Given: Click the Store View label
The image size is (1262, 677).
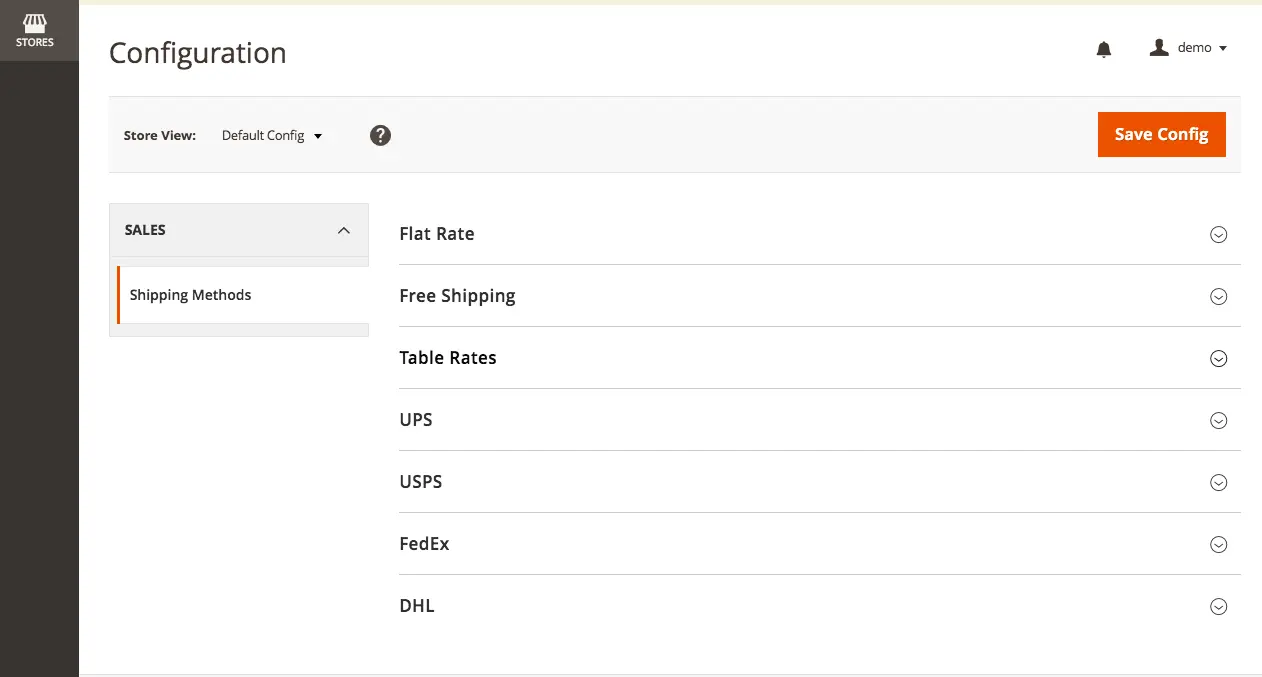Looking at the screenshot, I should (160, 135).
